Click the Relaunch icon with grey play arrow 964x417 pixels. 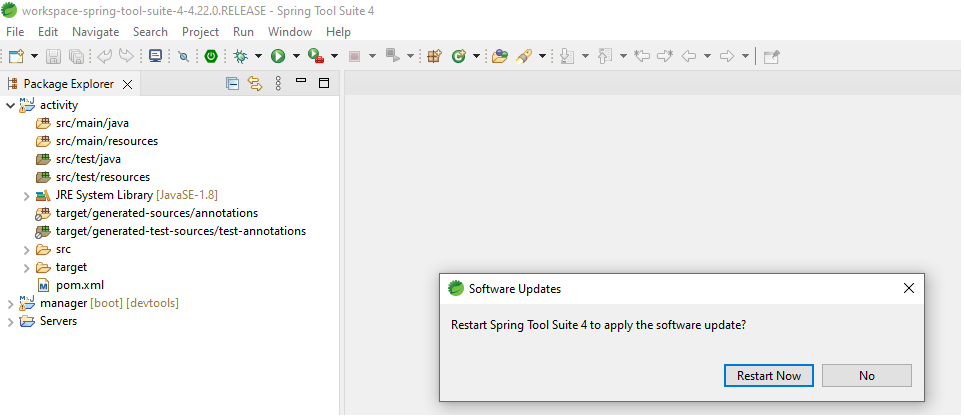point(393,56)
